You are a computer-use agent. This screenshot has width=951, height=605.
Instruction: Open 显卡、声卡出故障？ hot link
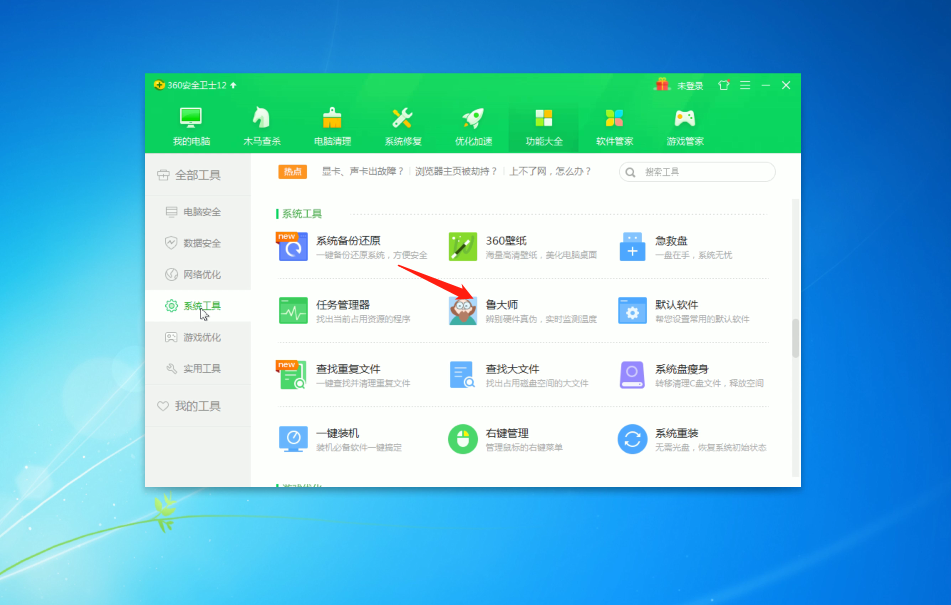tap(363, 172)
